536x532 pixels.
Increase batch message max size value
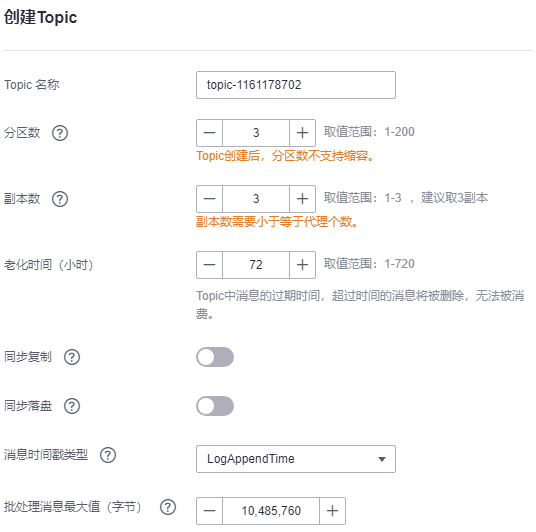[332, 511]
